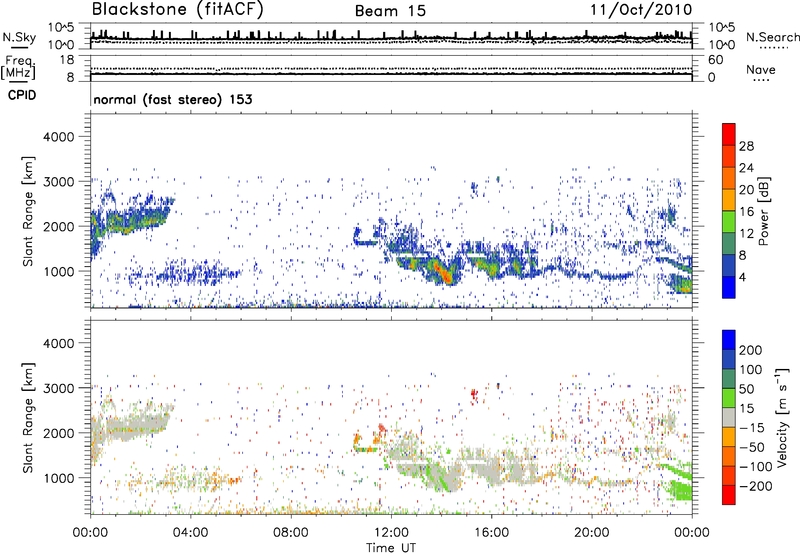
Task: Click the 'Velocity [m s-1]' color bar label
Action: click(x=782, y=417)
